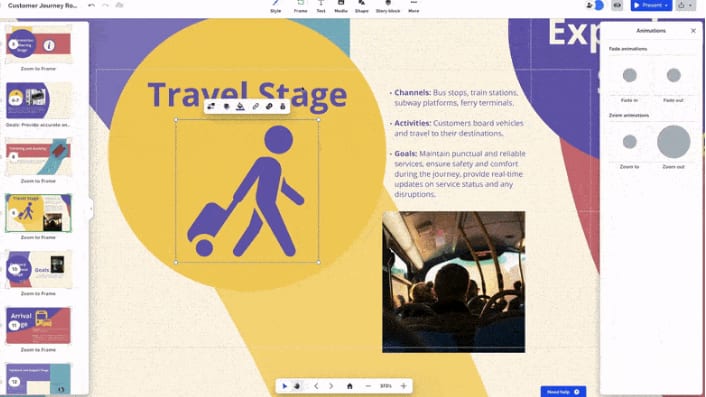Click the dark link icon in the floating toolbar
Screen dimensions: 706x397
pyautogui.click(x=269, y=106)
